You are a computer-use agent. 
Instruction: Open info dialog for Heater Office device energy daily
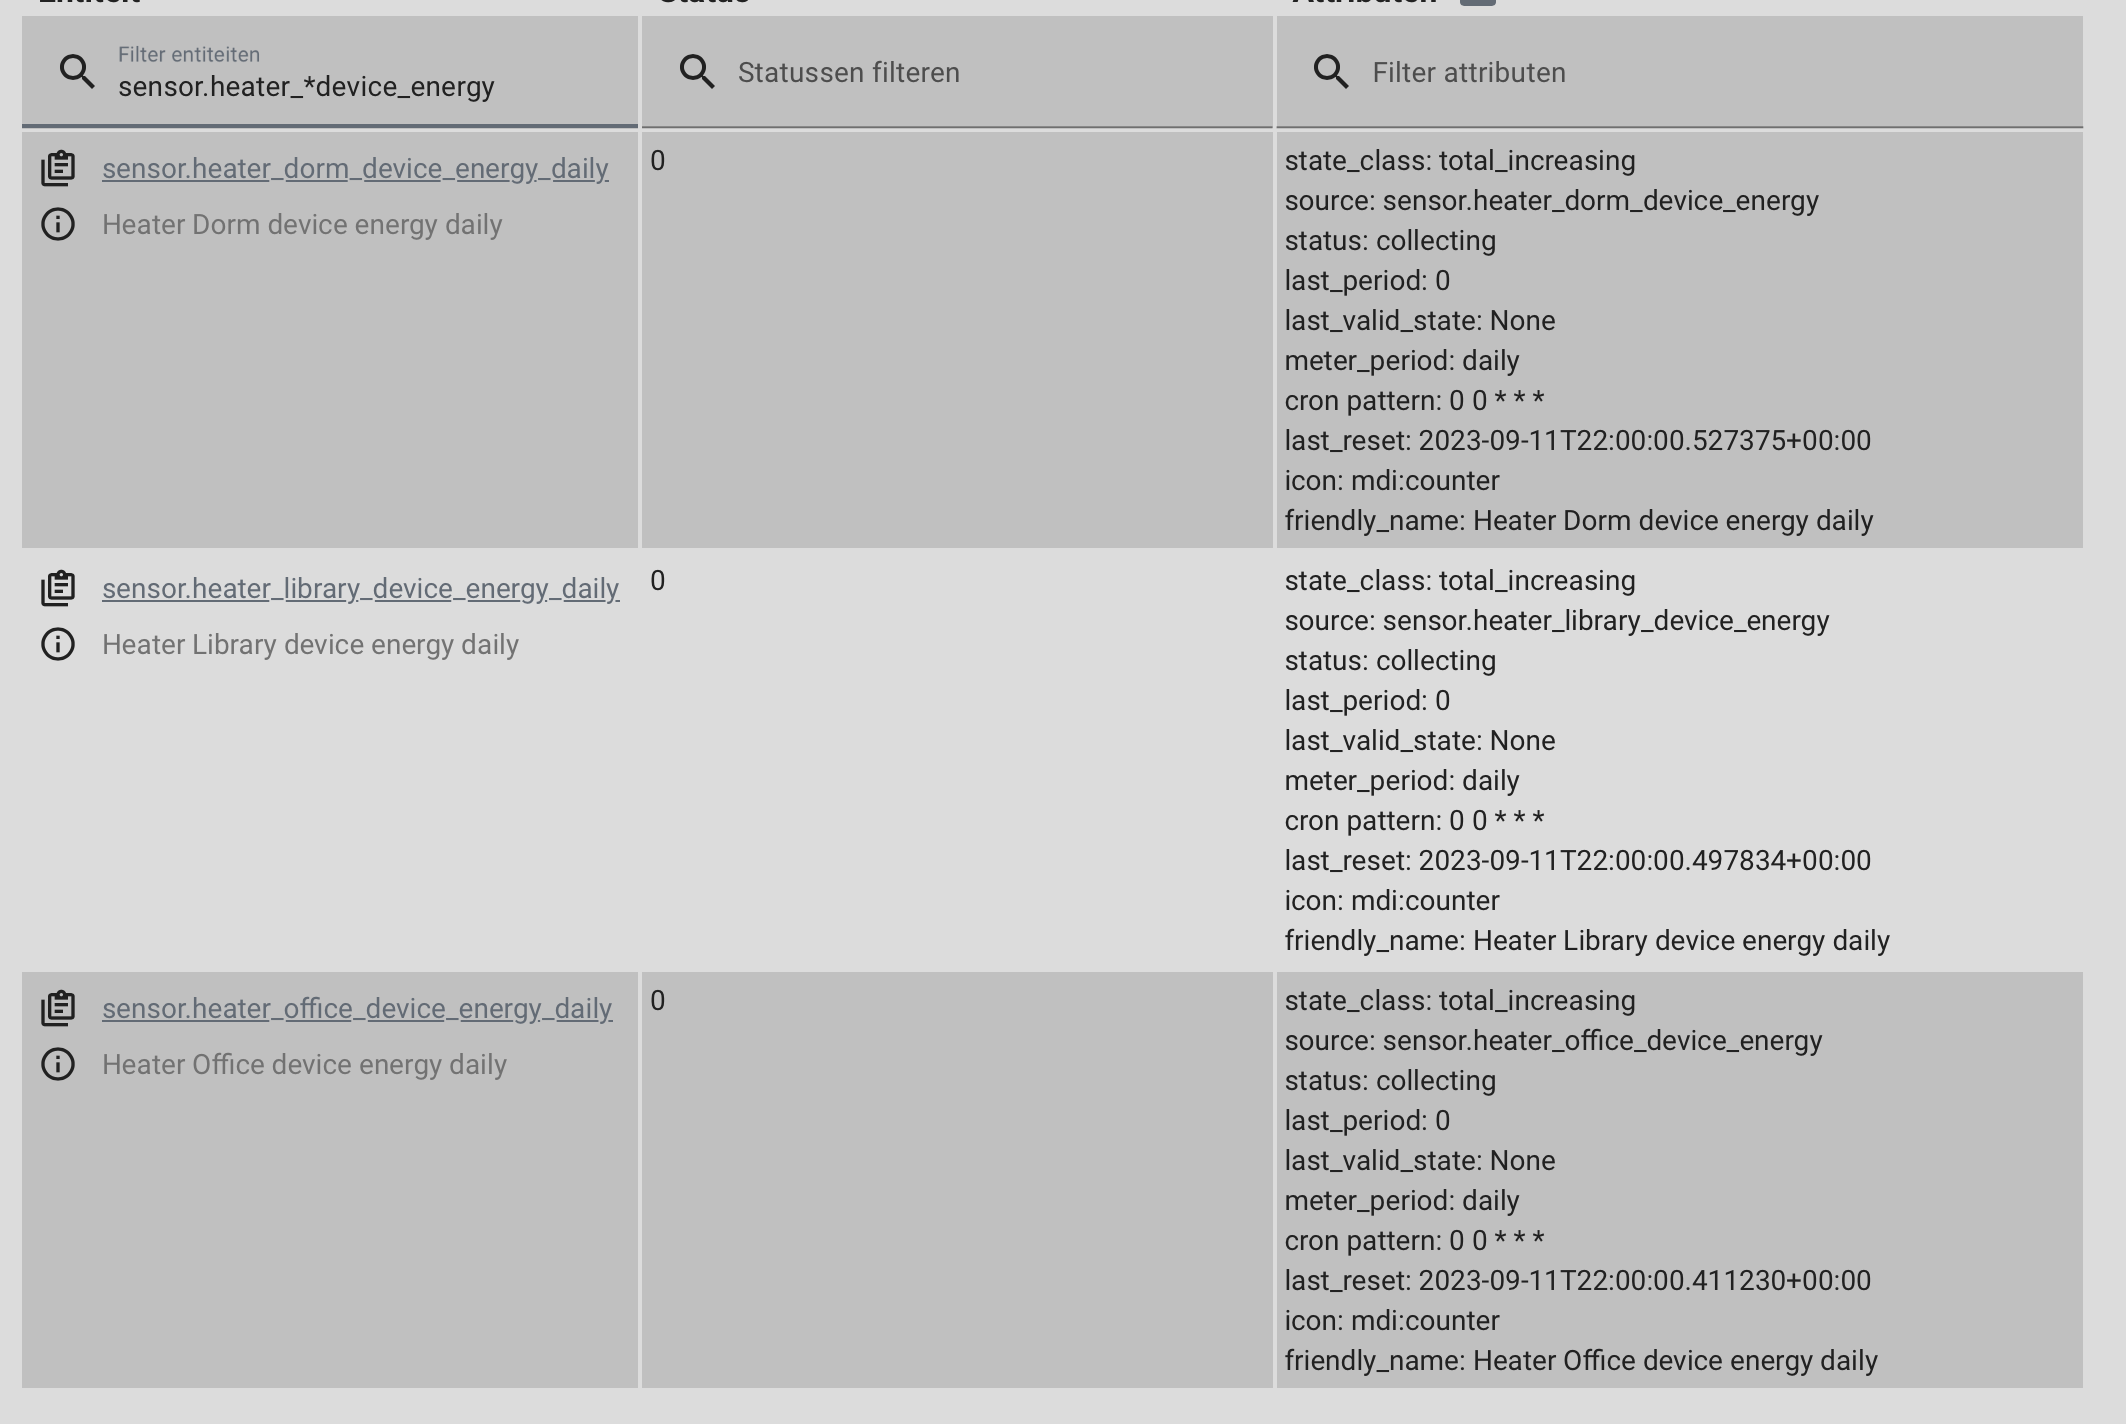pos(59,1064)
